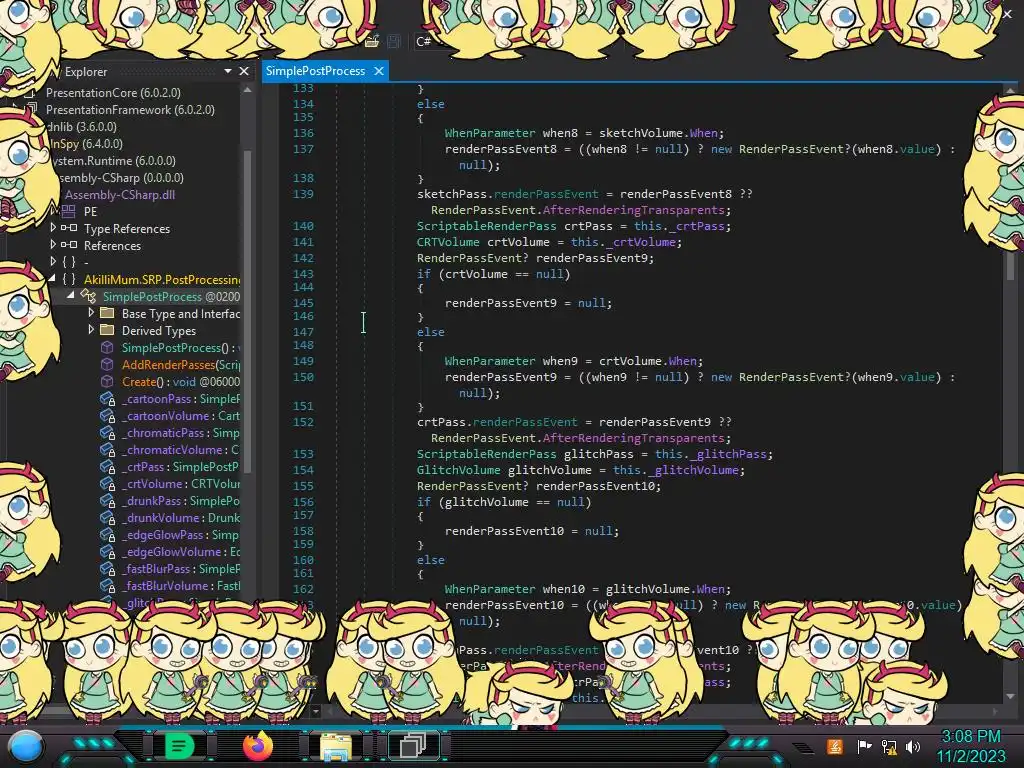Open the volume control tray icon
This screenshot has width=1024, height=768.
(913, 746)
